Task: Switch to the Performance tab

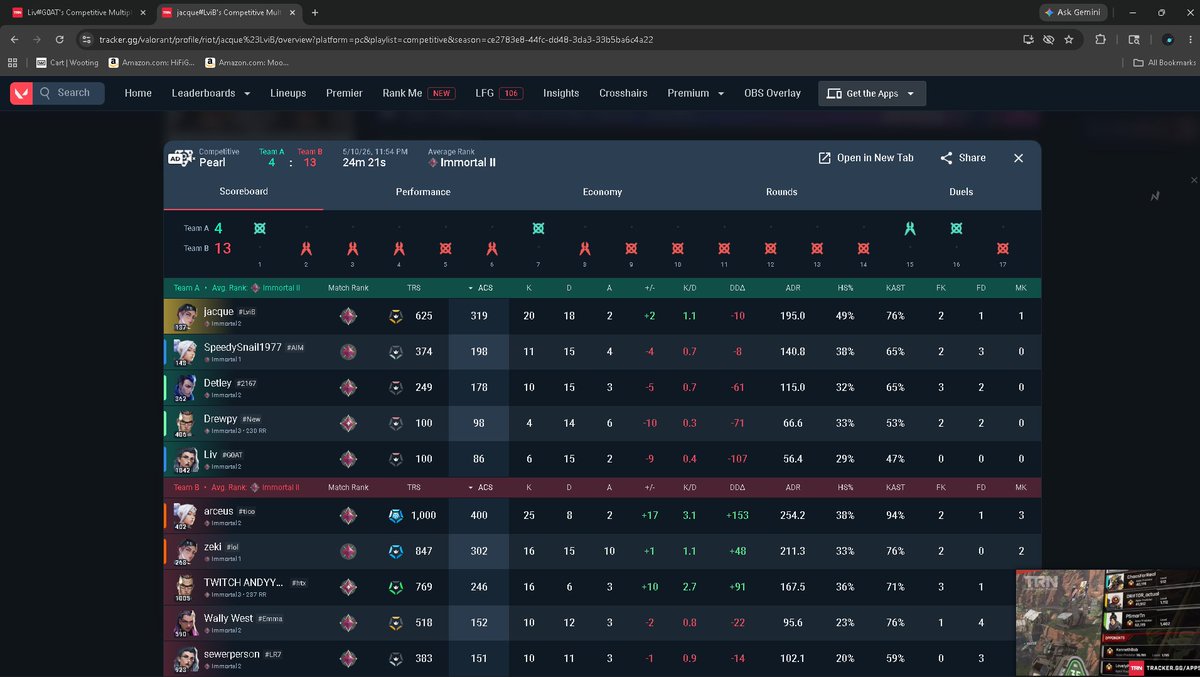Action: 423,191
